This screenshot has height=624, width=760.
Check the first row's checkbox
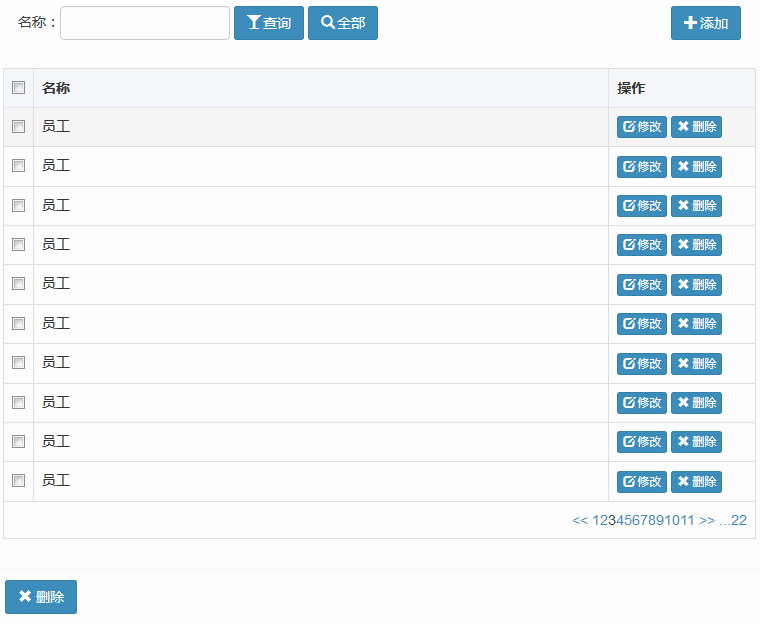coord(18,127)
